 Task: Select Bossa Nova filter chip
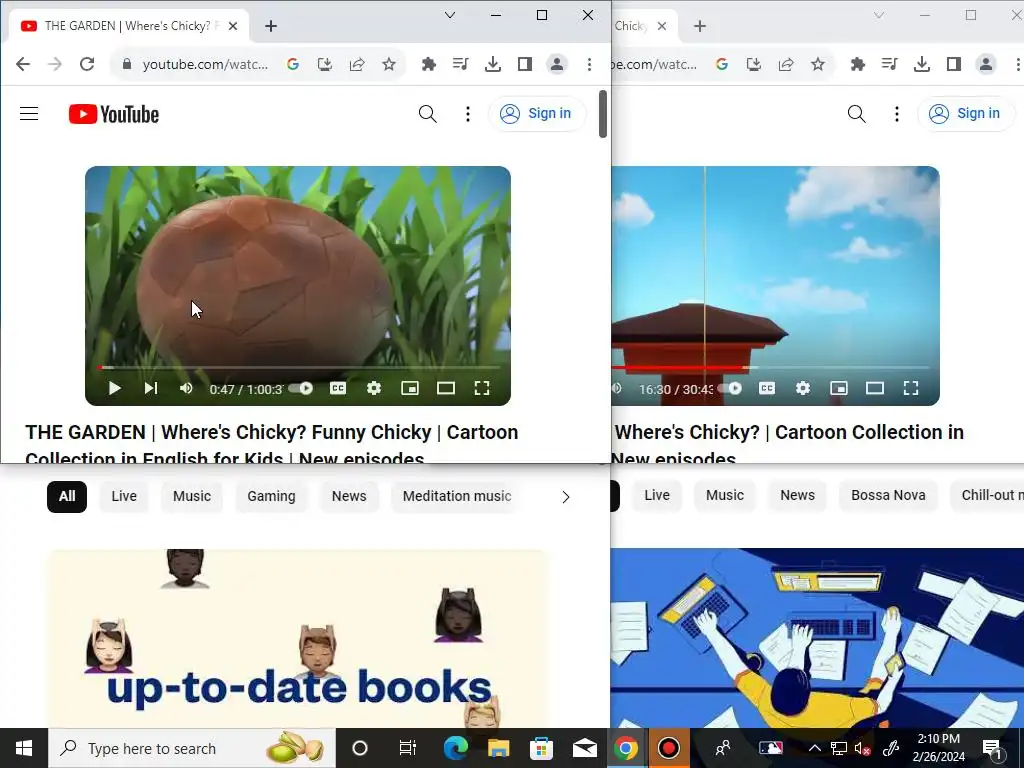point(888,496)
